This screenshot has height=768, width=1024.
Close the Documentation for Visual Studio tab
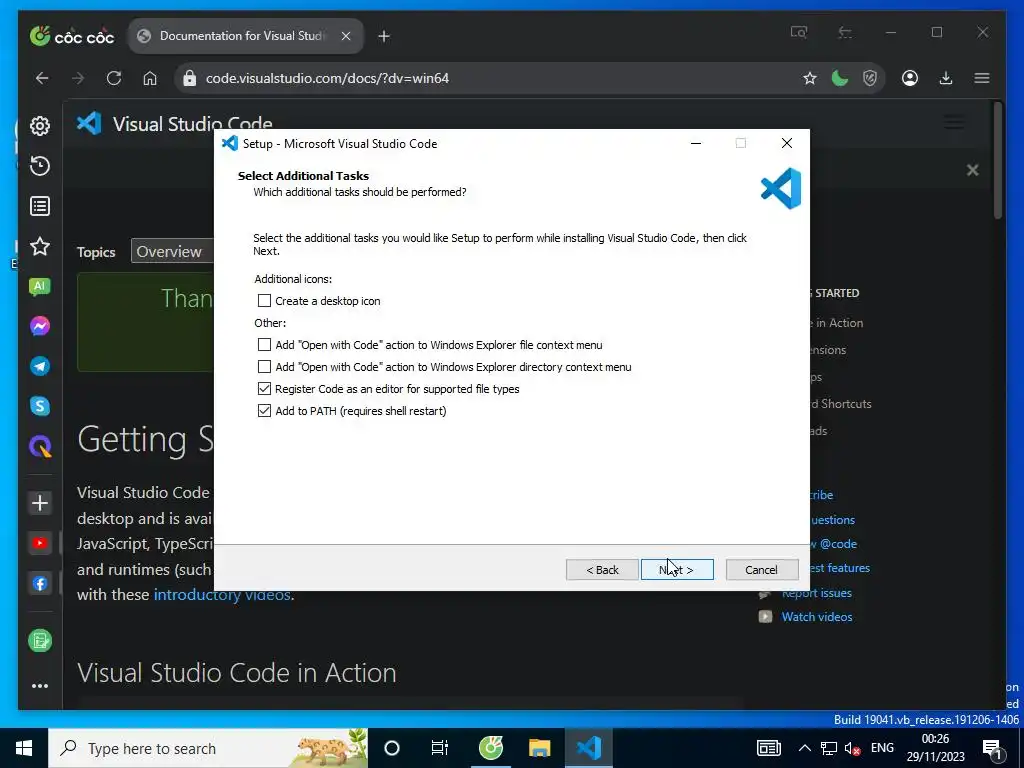pyautogui.click(x=346, y=36)
